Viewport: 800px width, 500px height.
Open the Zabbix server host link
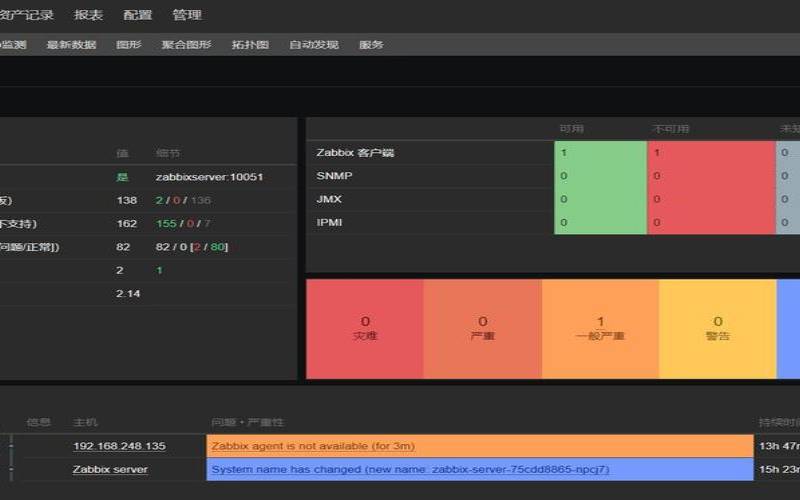pos(110,469)
